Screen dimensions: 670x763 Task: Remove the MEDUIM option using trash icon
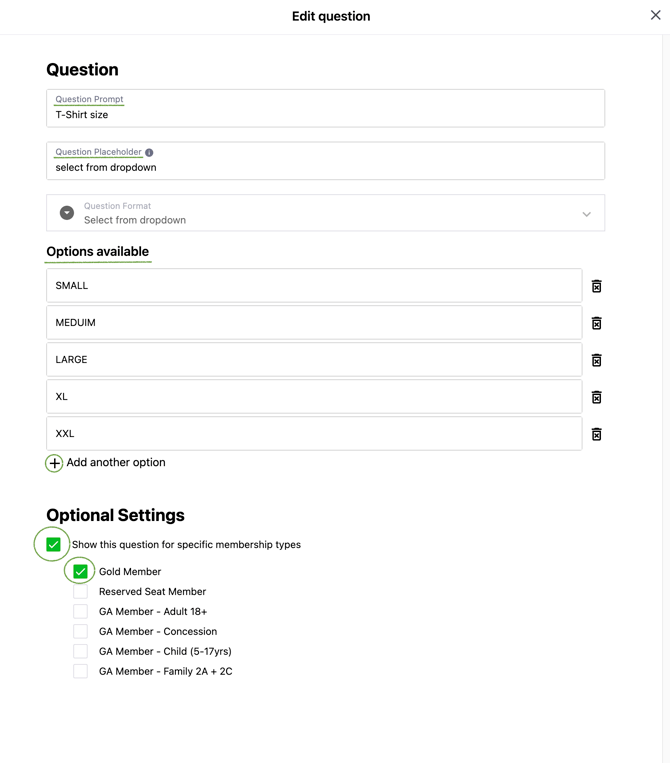click(596, 323)
